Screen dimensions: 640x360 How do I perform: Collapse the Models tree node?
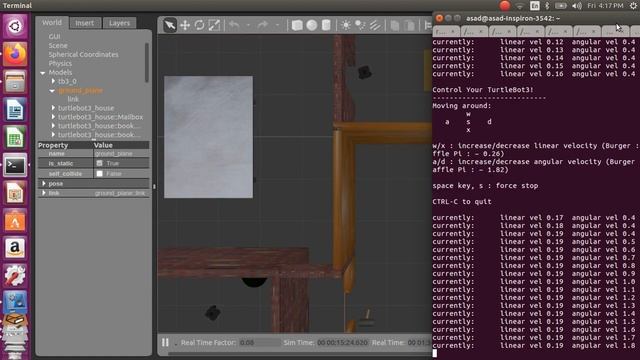(43, 73)
